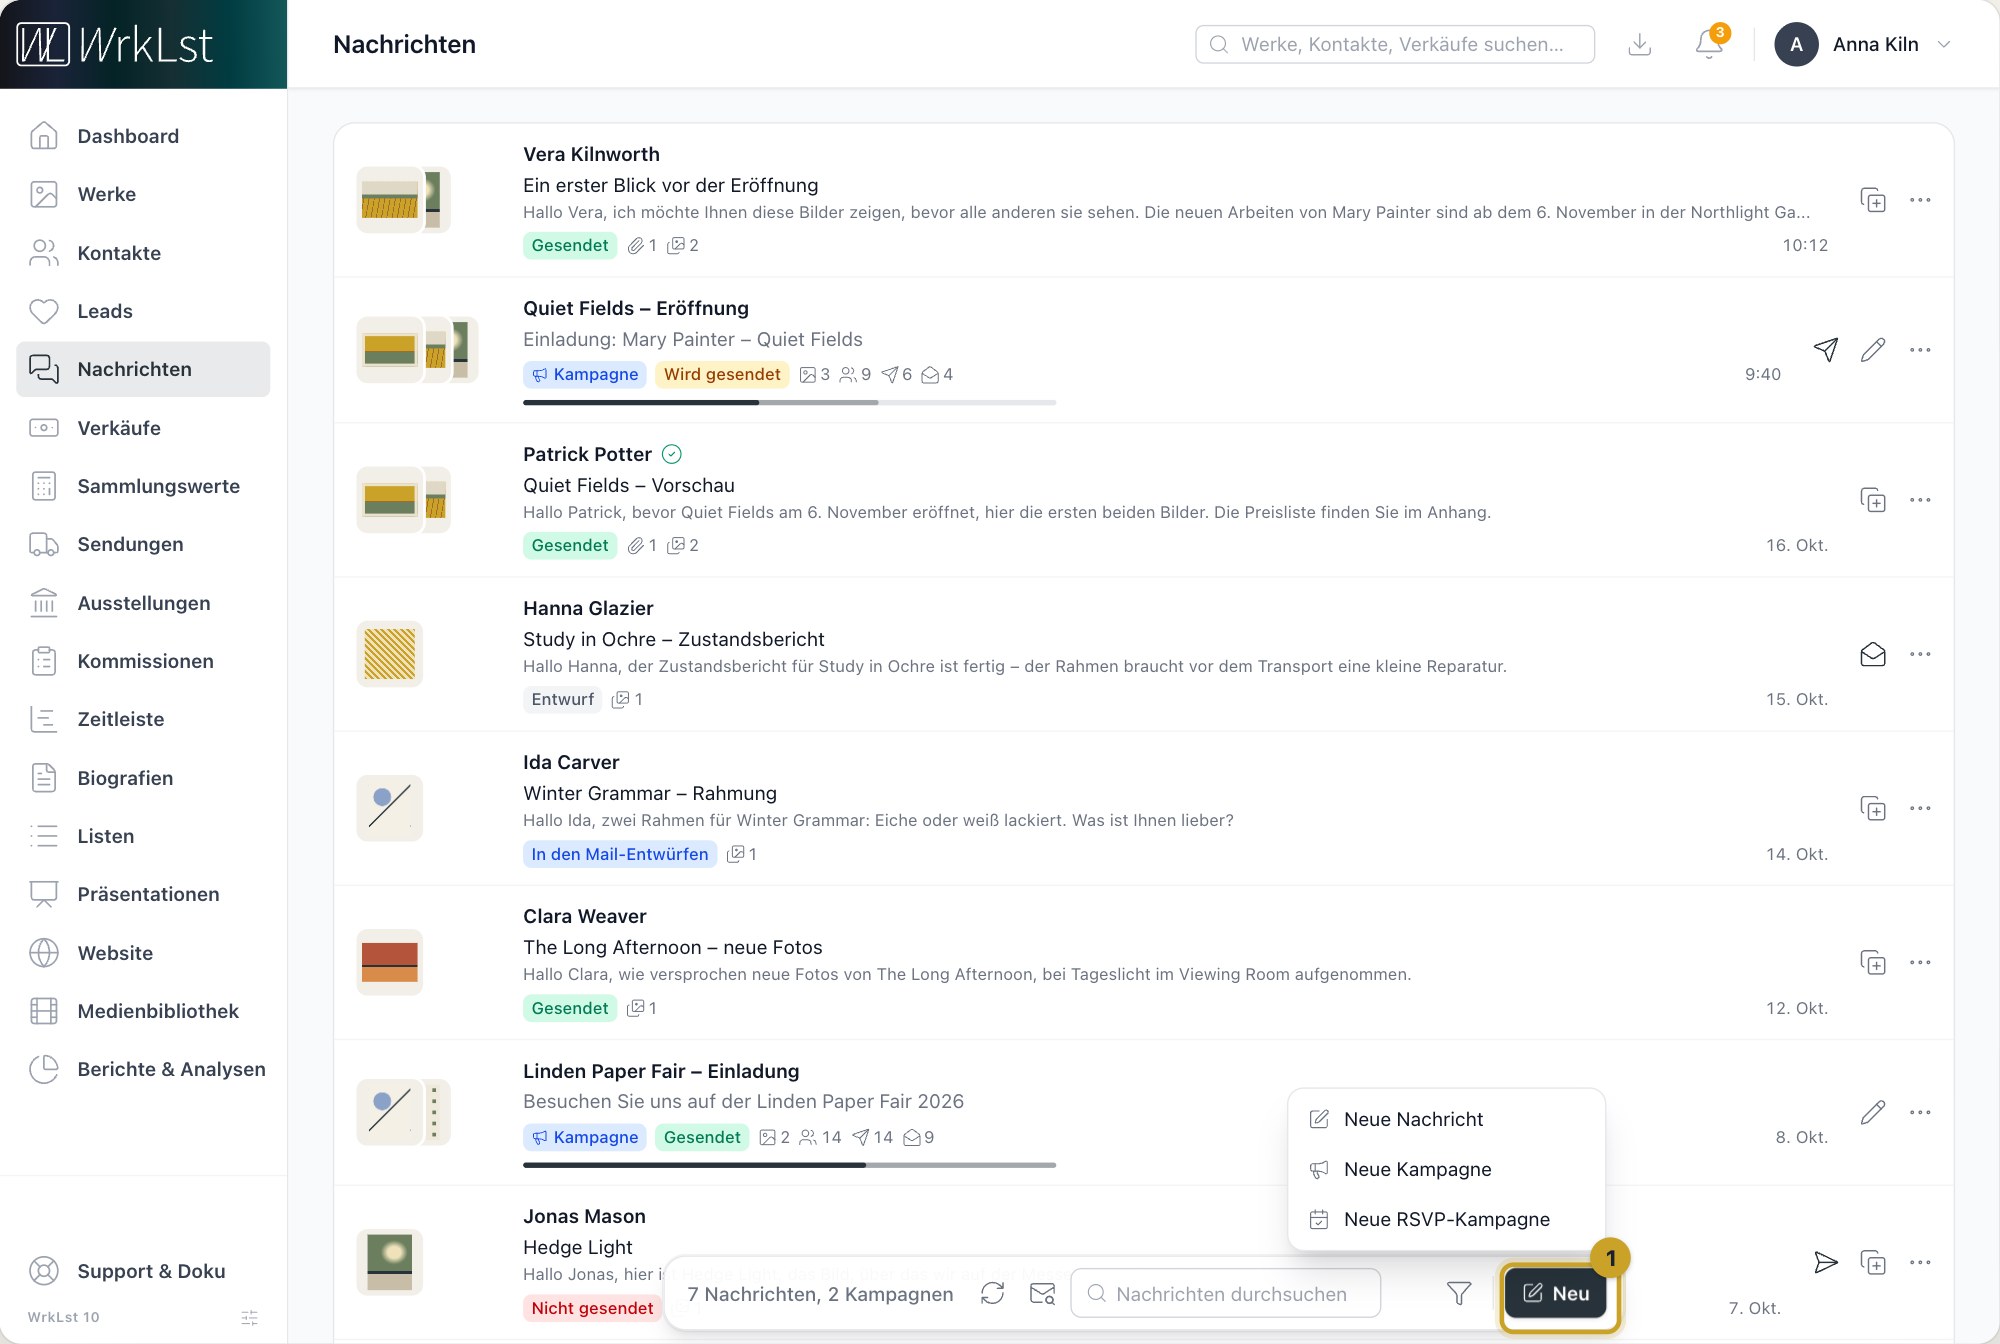Open more options for Linden Paper Fair

1920,1112
